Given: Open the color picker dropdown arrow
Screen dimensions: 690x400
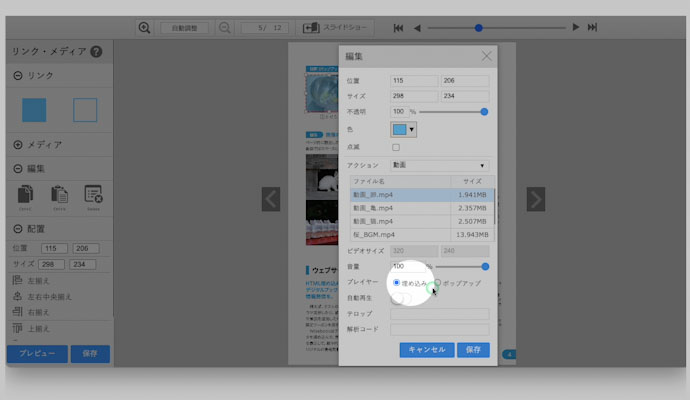Looking at the screenshot, I should (x=411, y=130).
